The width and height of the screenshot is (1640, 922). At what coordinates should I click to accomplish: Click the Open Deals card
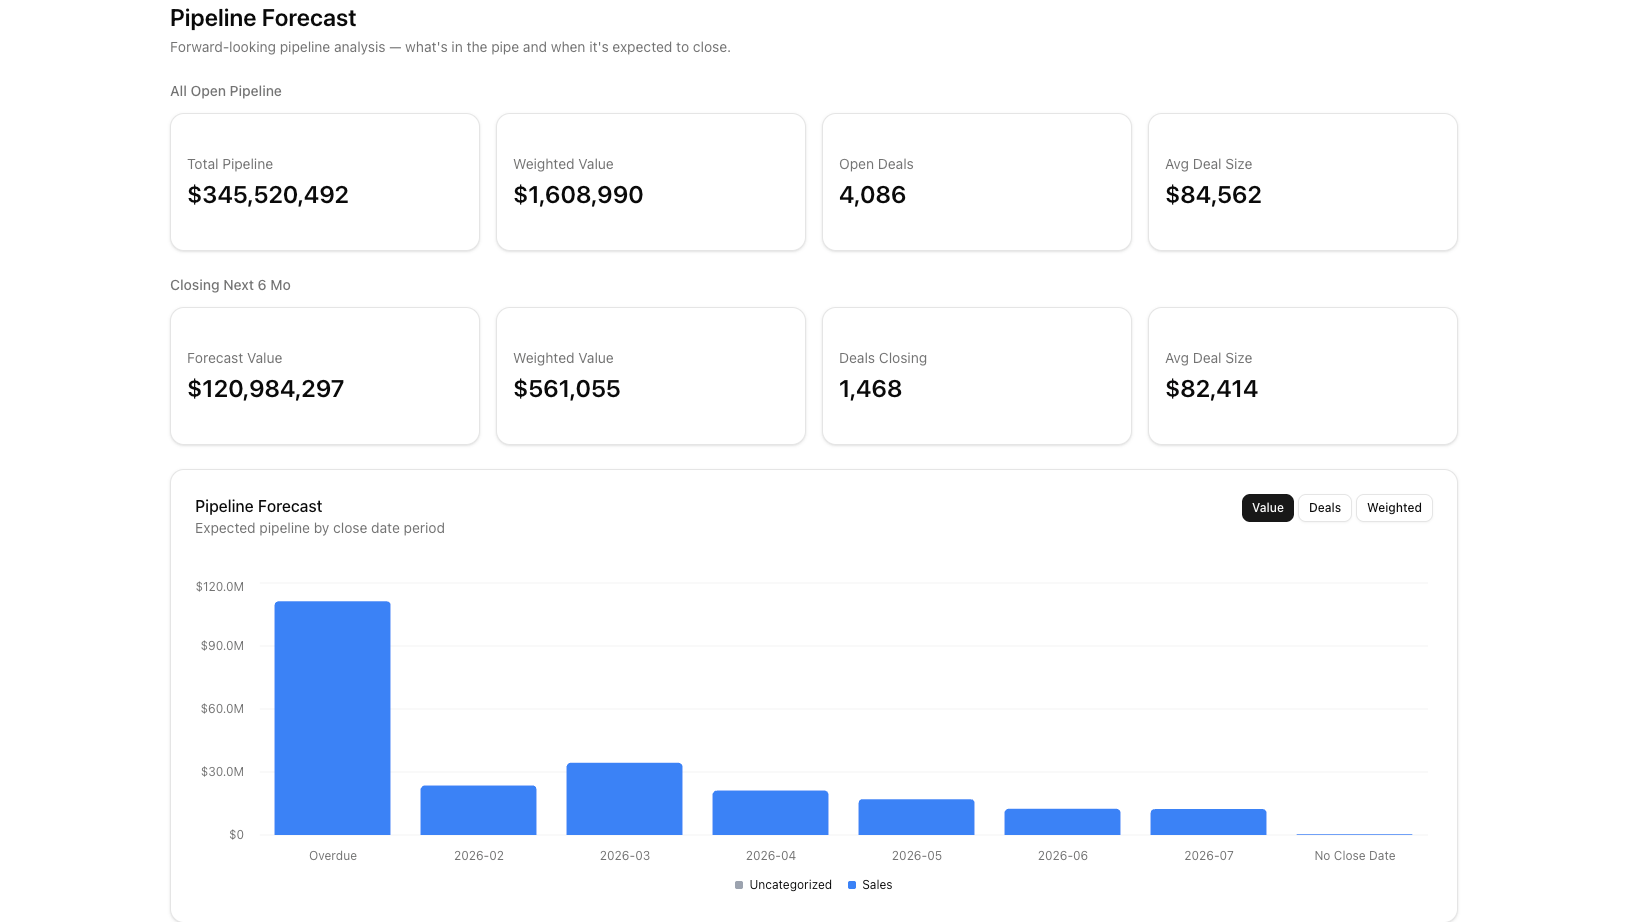coord(976,182)
